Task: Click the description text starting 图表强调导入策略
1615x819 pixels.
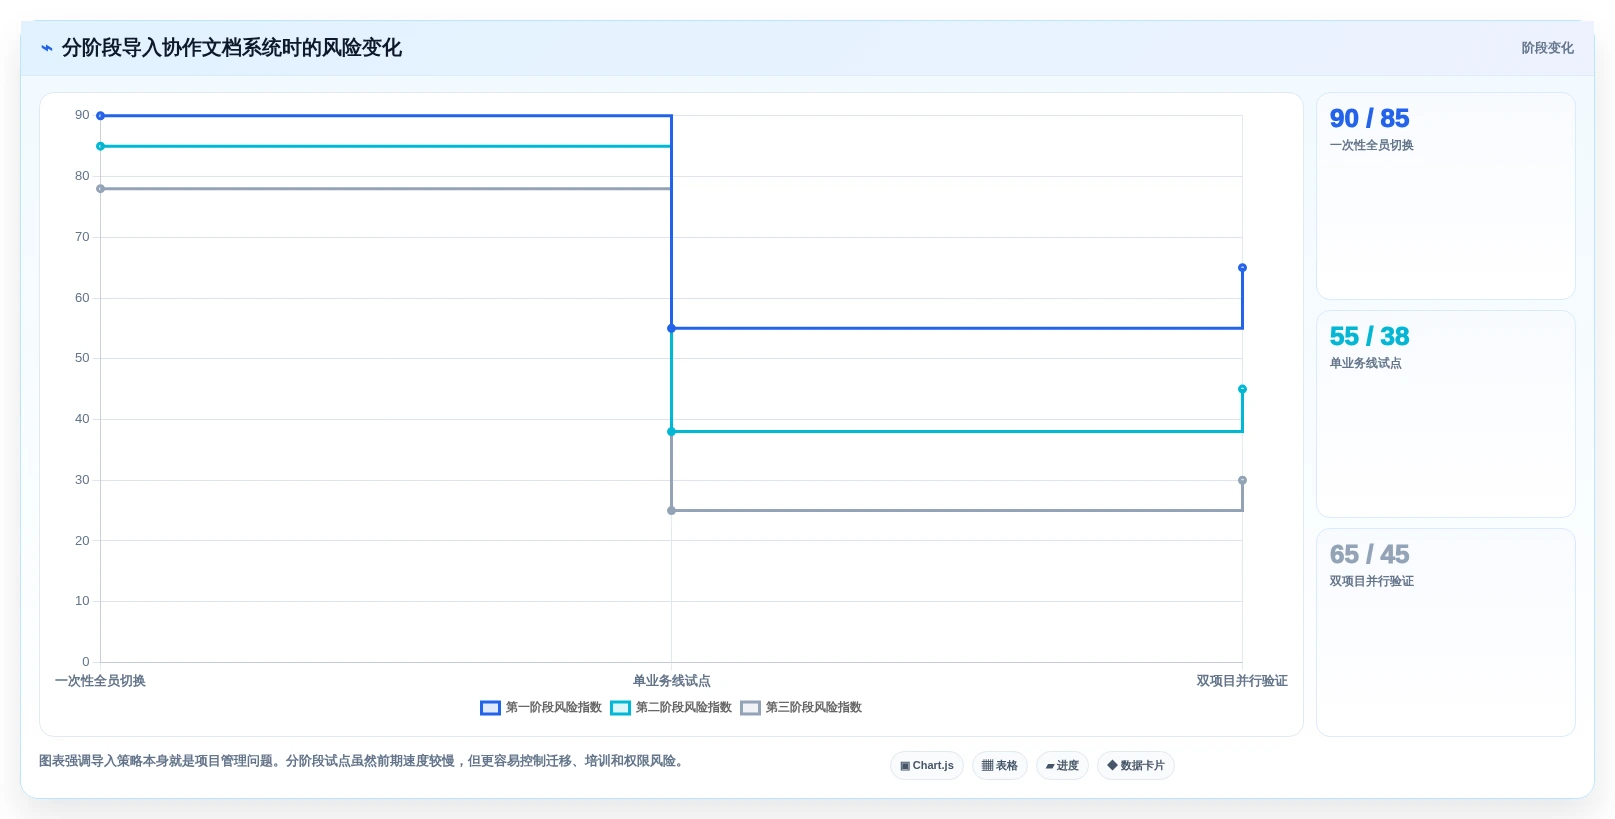Action: coord(364,761)
